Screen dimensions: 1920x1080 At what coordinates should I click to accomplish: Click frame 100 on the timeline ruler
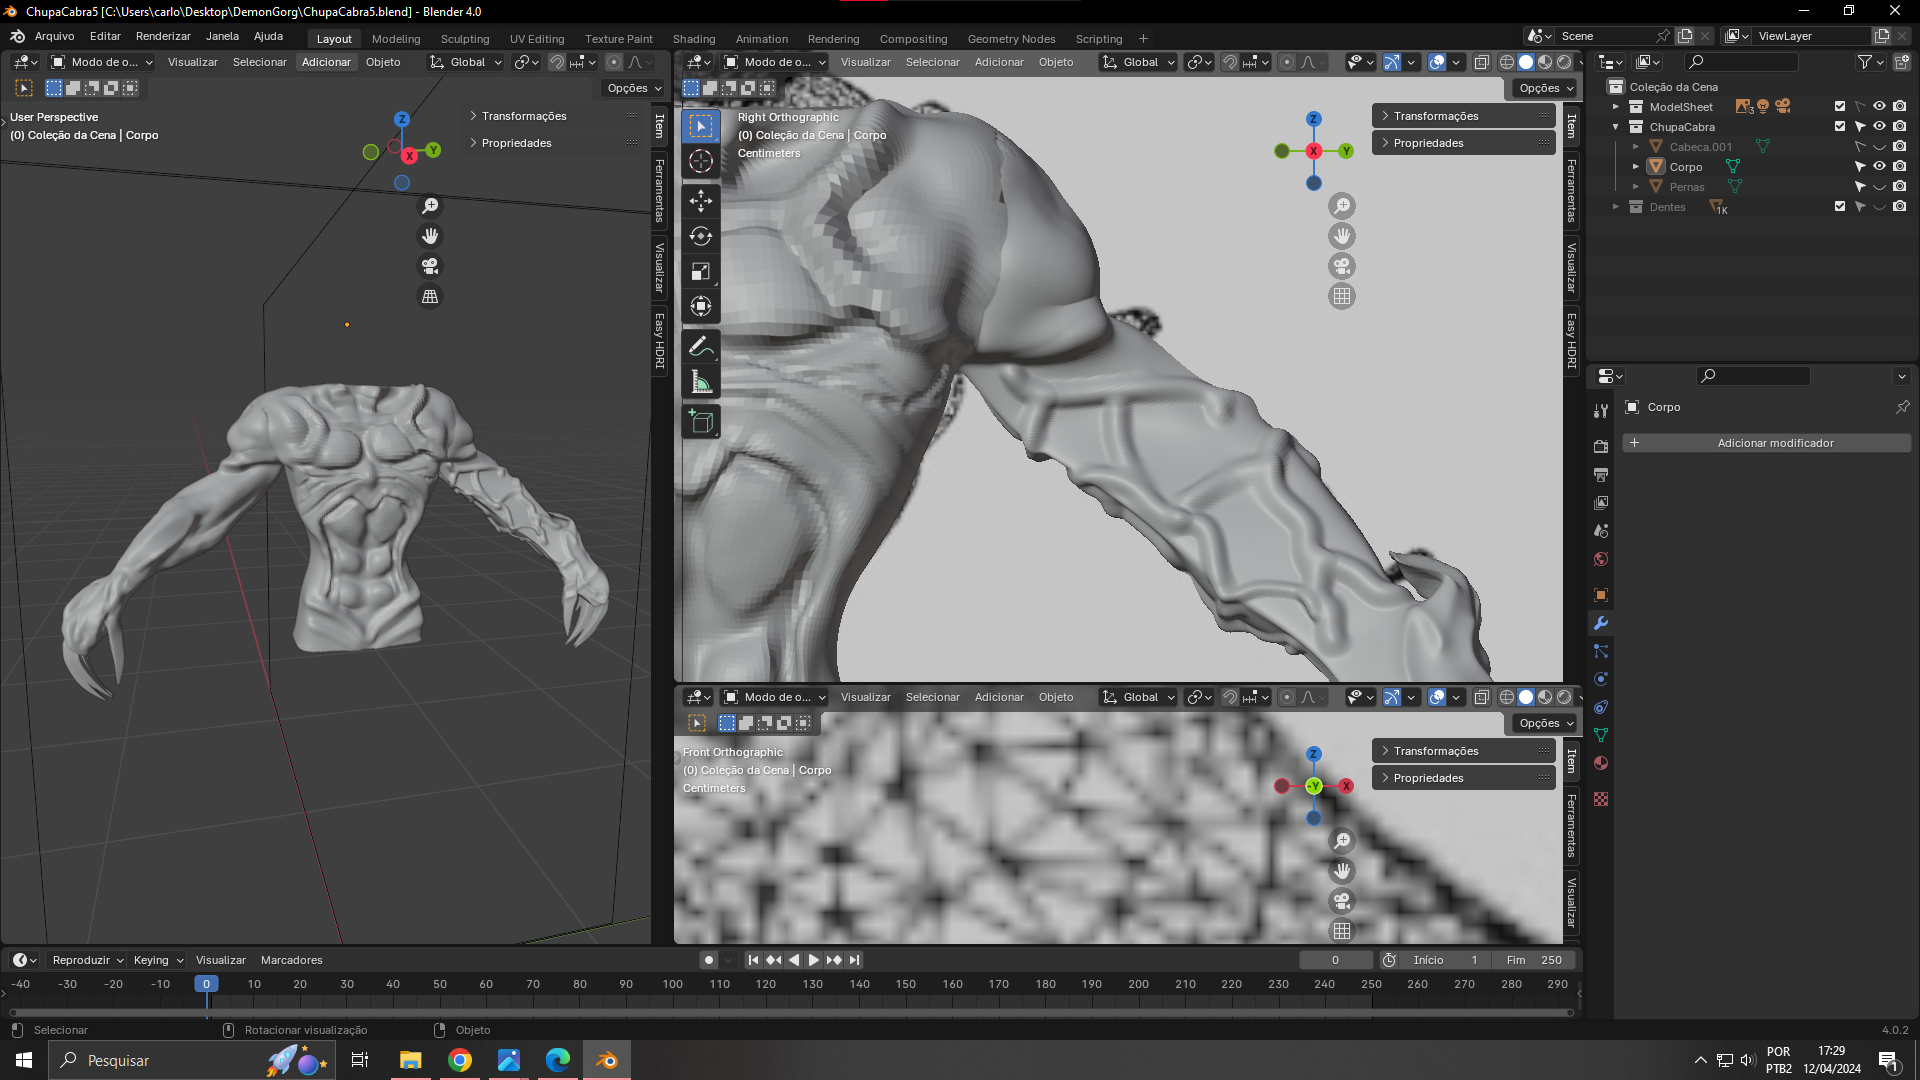click(x=672, y=984)
